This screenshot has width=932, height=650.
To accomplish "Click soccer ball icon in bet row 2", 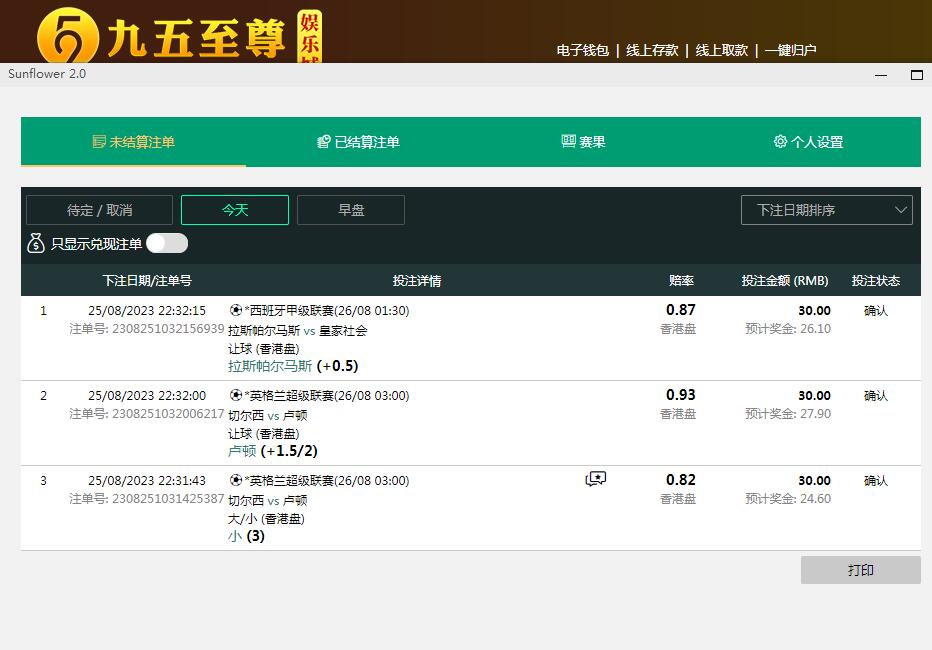I will coord(236,395).
